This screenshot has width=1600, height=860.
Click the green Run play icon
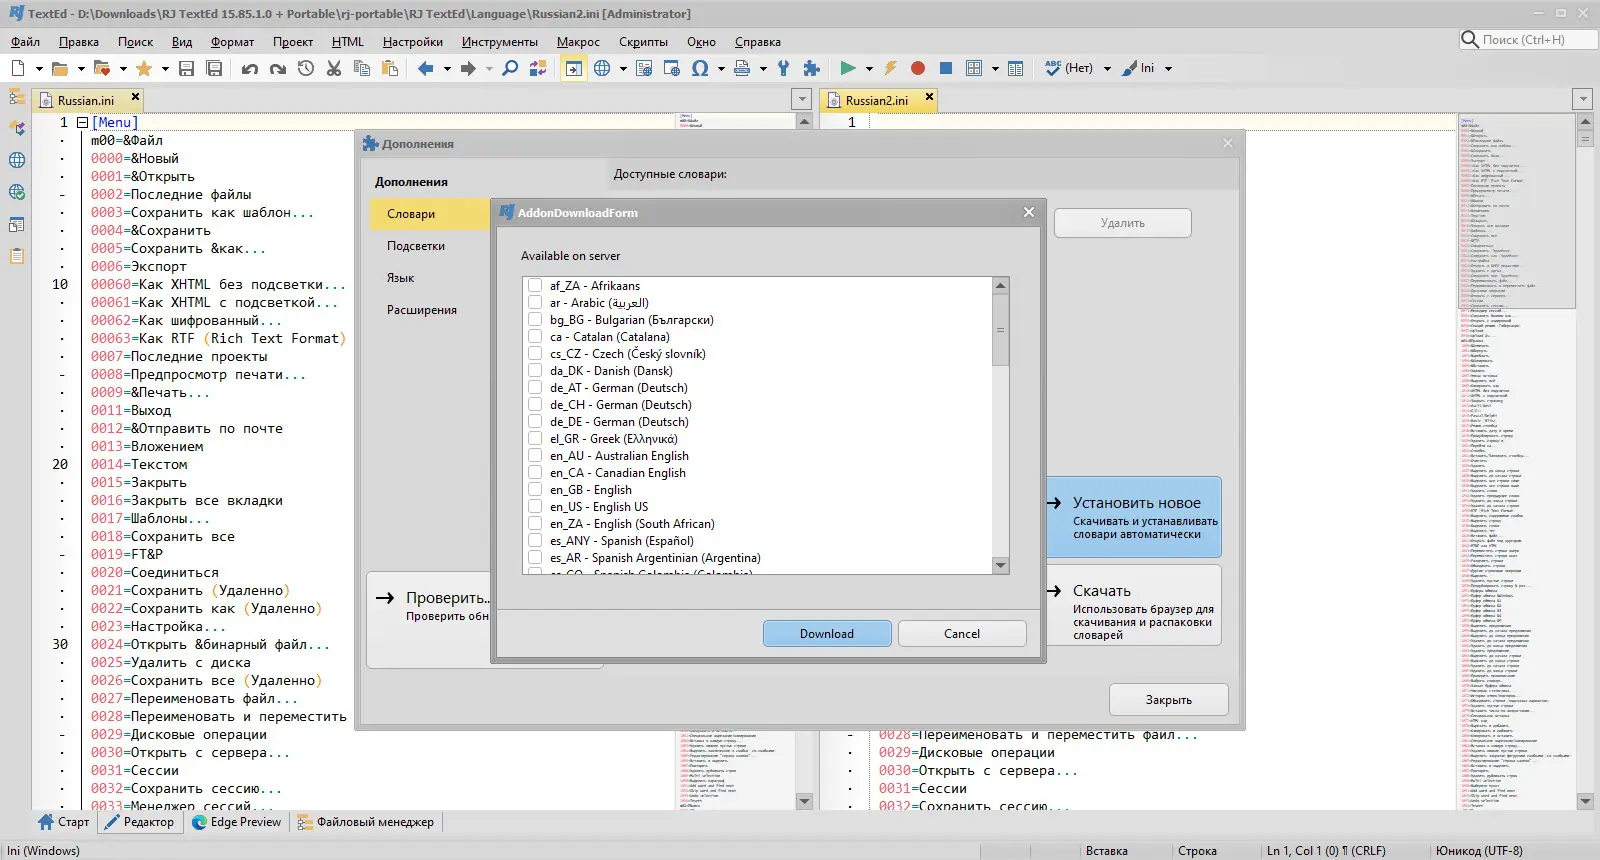point(848,68)
